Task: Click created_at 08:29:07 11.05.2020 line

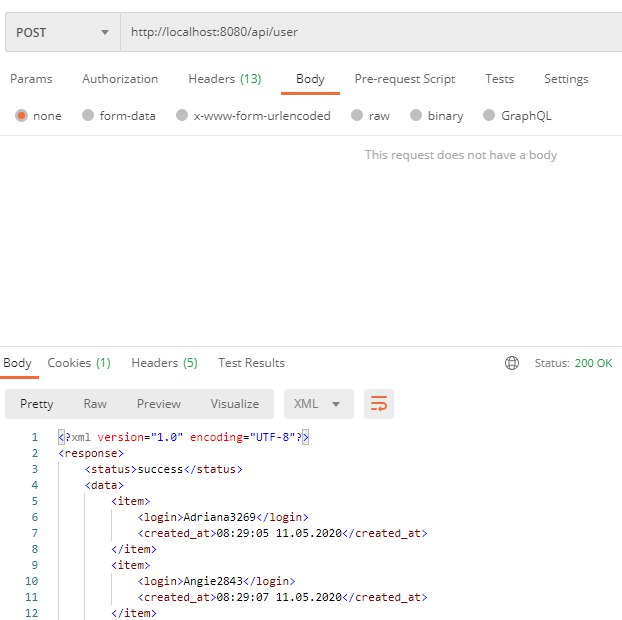Action: click(x=282, y=597)
